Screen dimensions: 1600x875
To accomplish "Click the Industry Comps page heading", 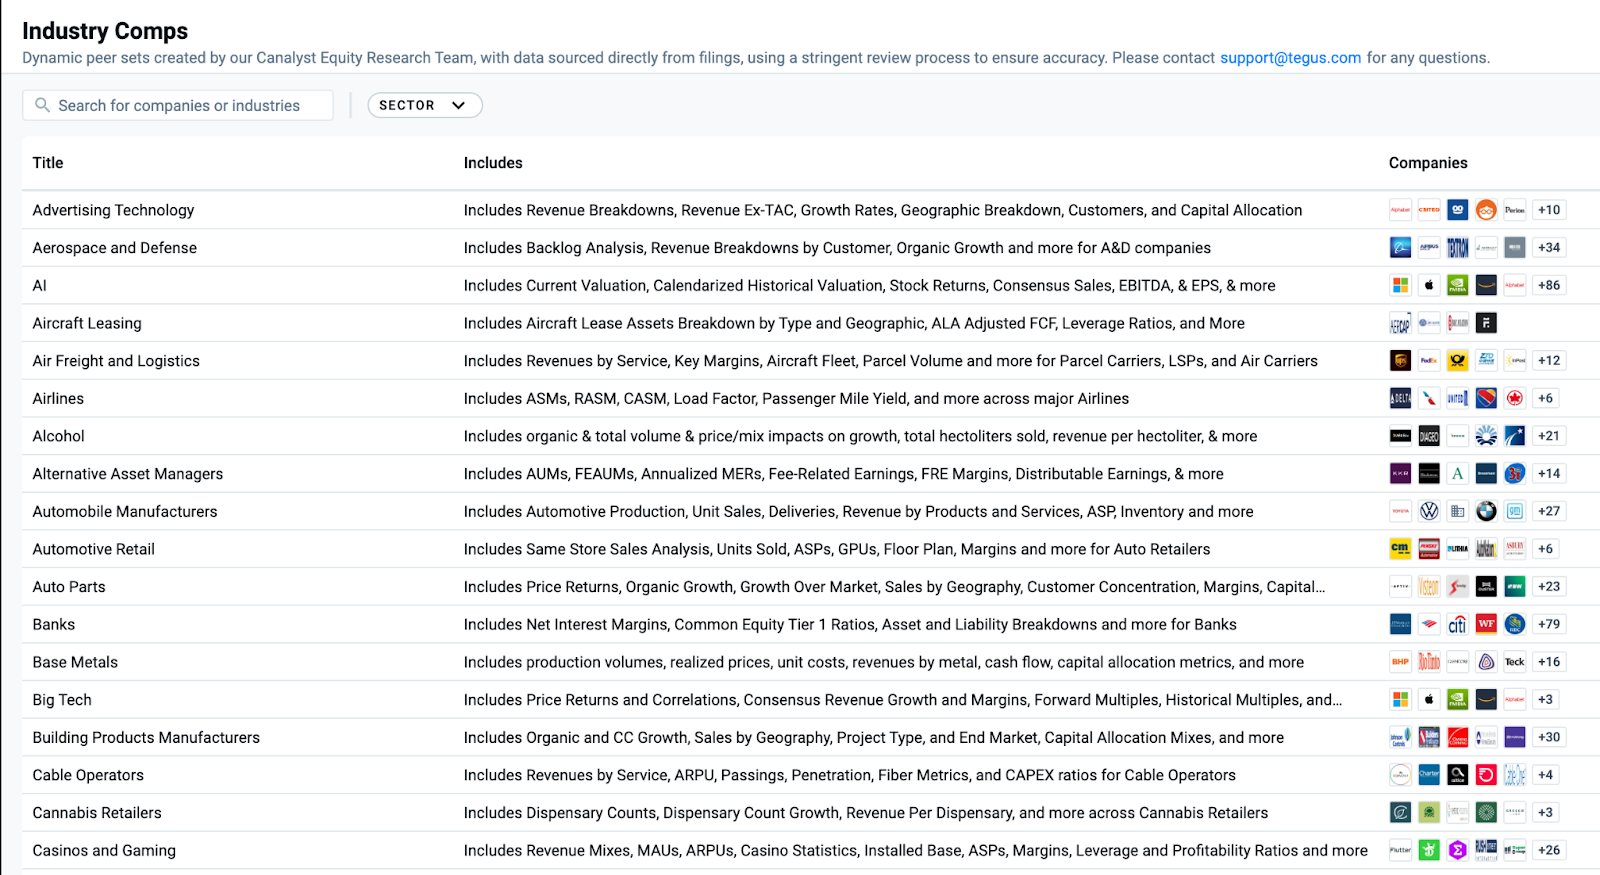I will click(x=105, y=31).
